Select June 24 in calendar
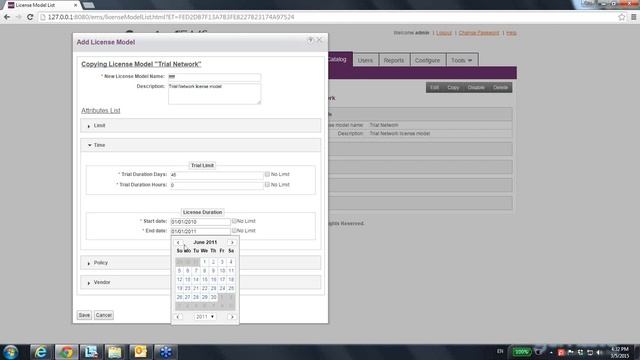 pyautogui.click(x=222, y=288)
